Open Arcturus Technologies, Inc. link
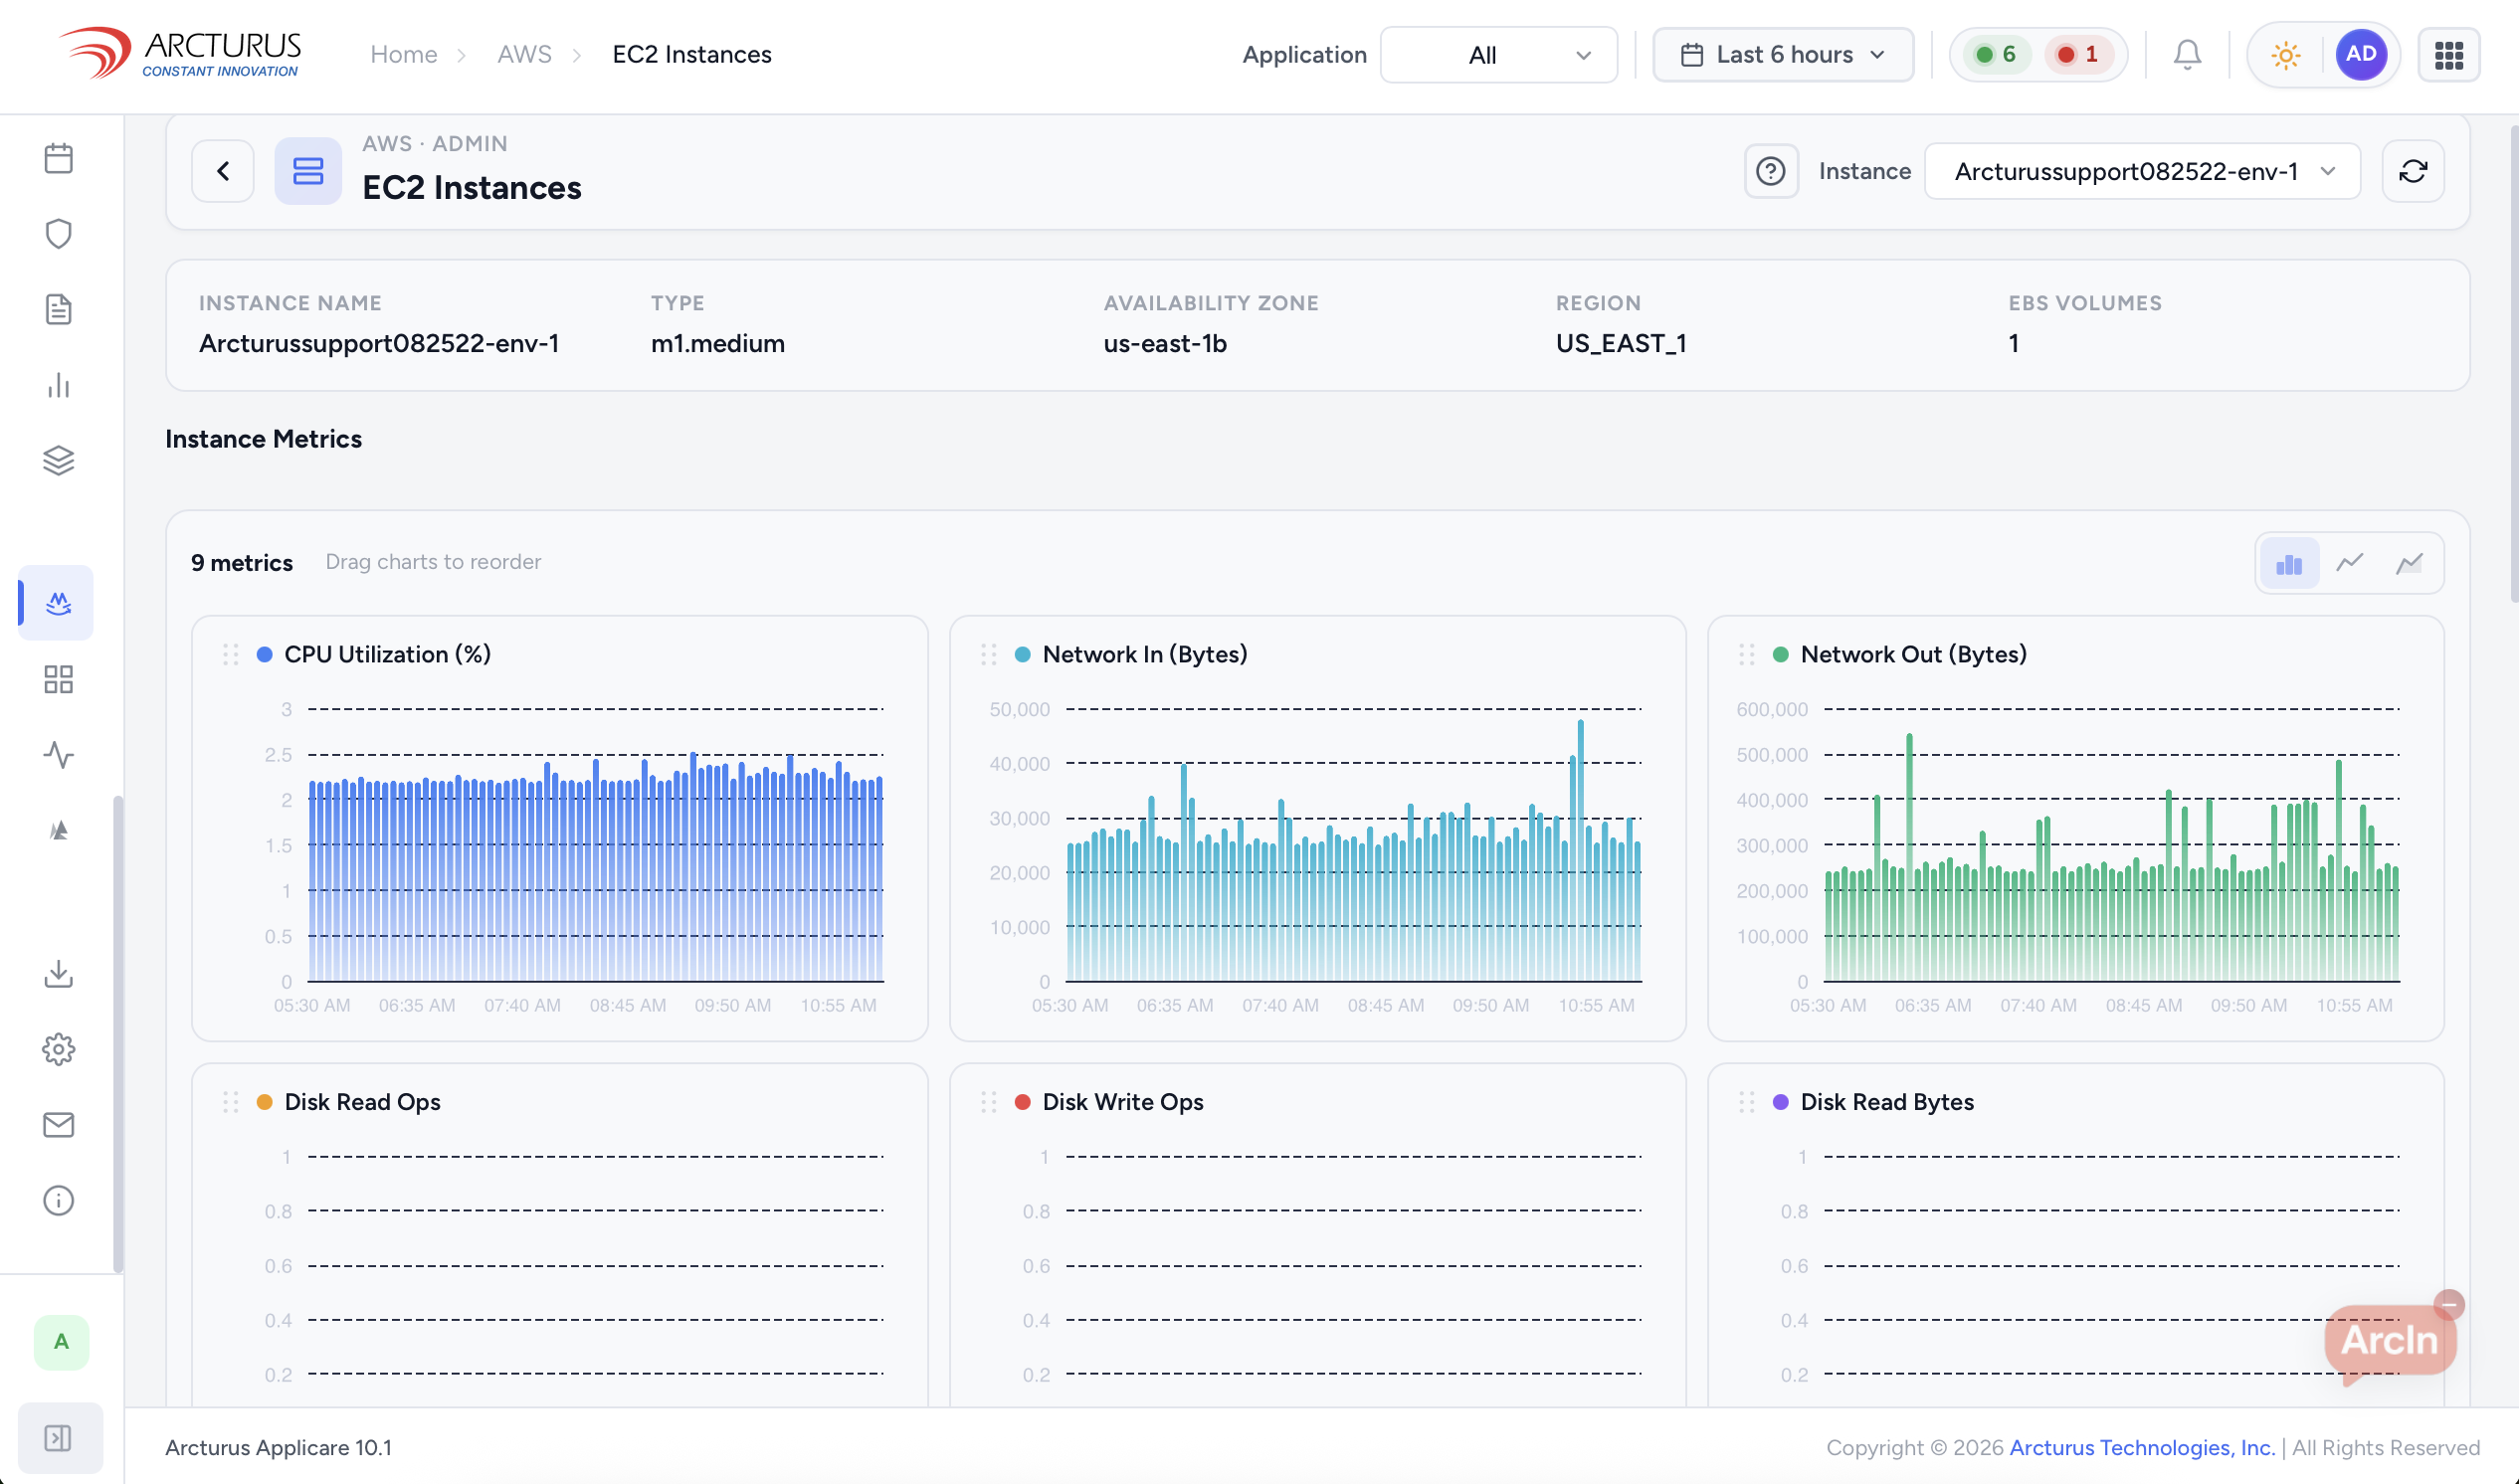This screenshot has width=2519, height=1484. coord(2142,1447)
